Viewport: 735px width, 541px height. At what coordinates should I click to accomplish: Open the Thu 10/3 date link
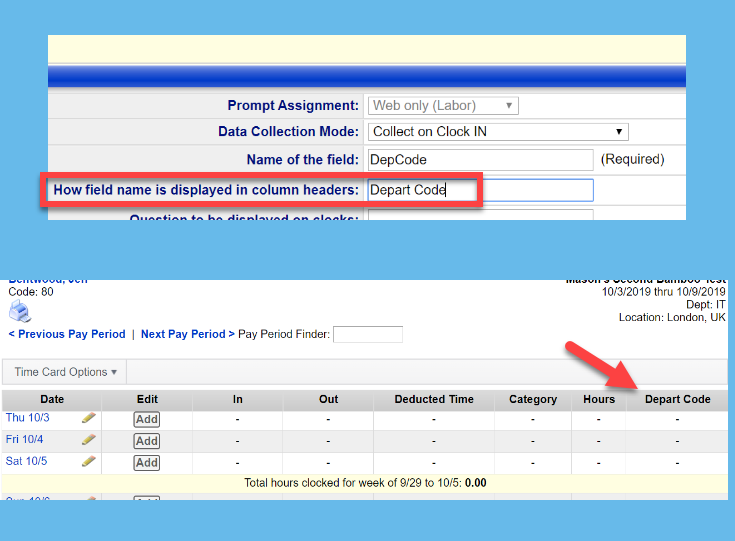point(27,418)
